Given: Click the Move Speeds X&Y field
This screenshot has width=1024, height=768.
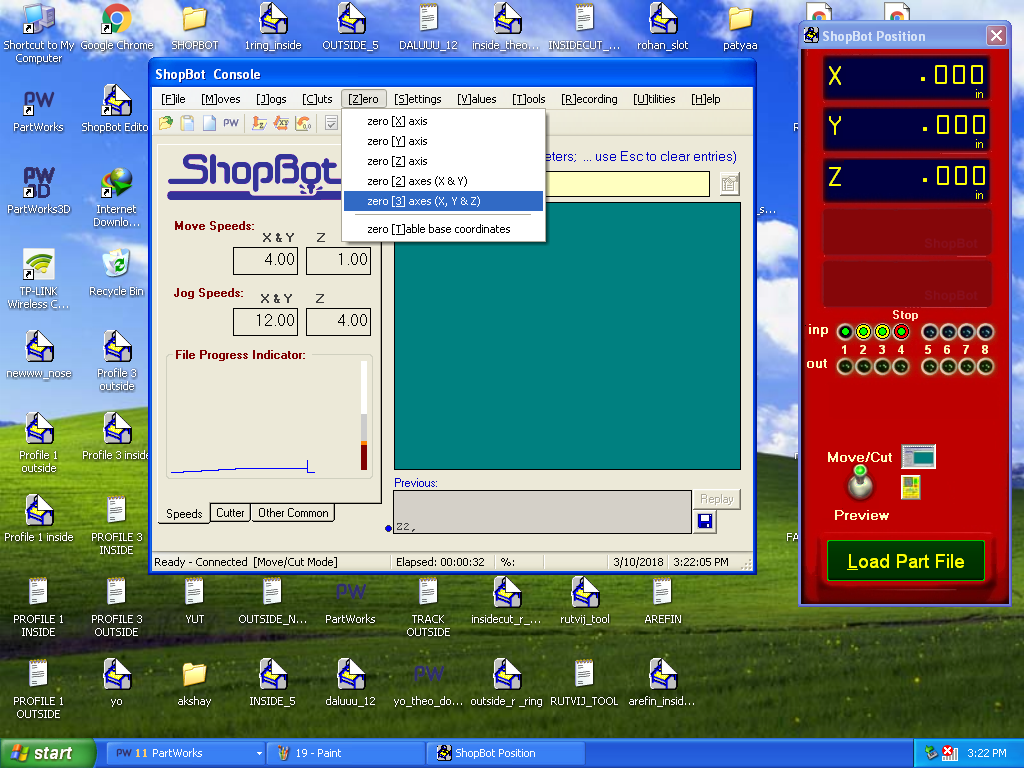Looking at the screenshot, I should tap(265, 261).
